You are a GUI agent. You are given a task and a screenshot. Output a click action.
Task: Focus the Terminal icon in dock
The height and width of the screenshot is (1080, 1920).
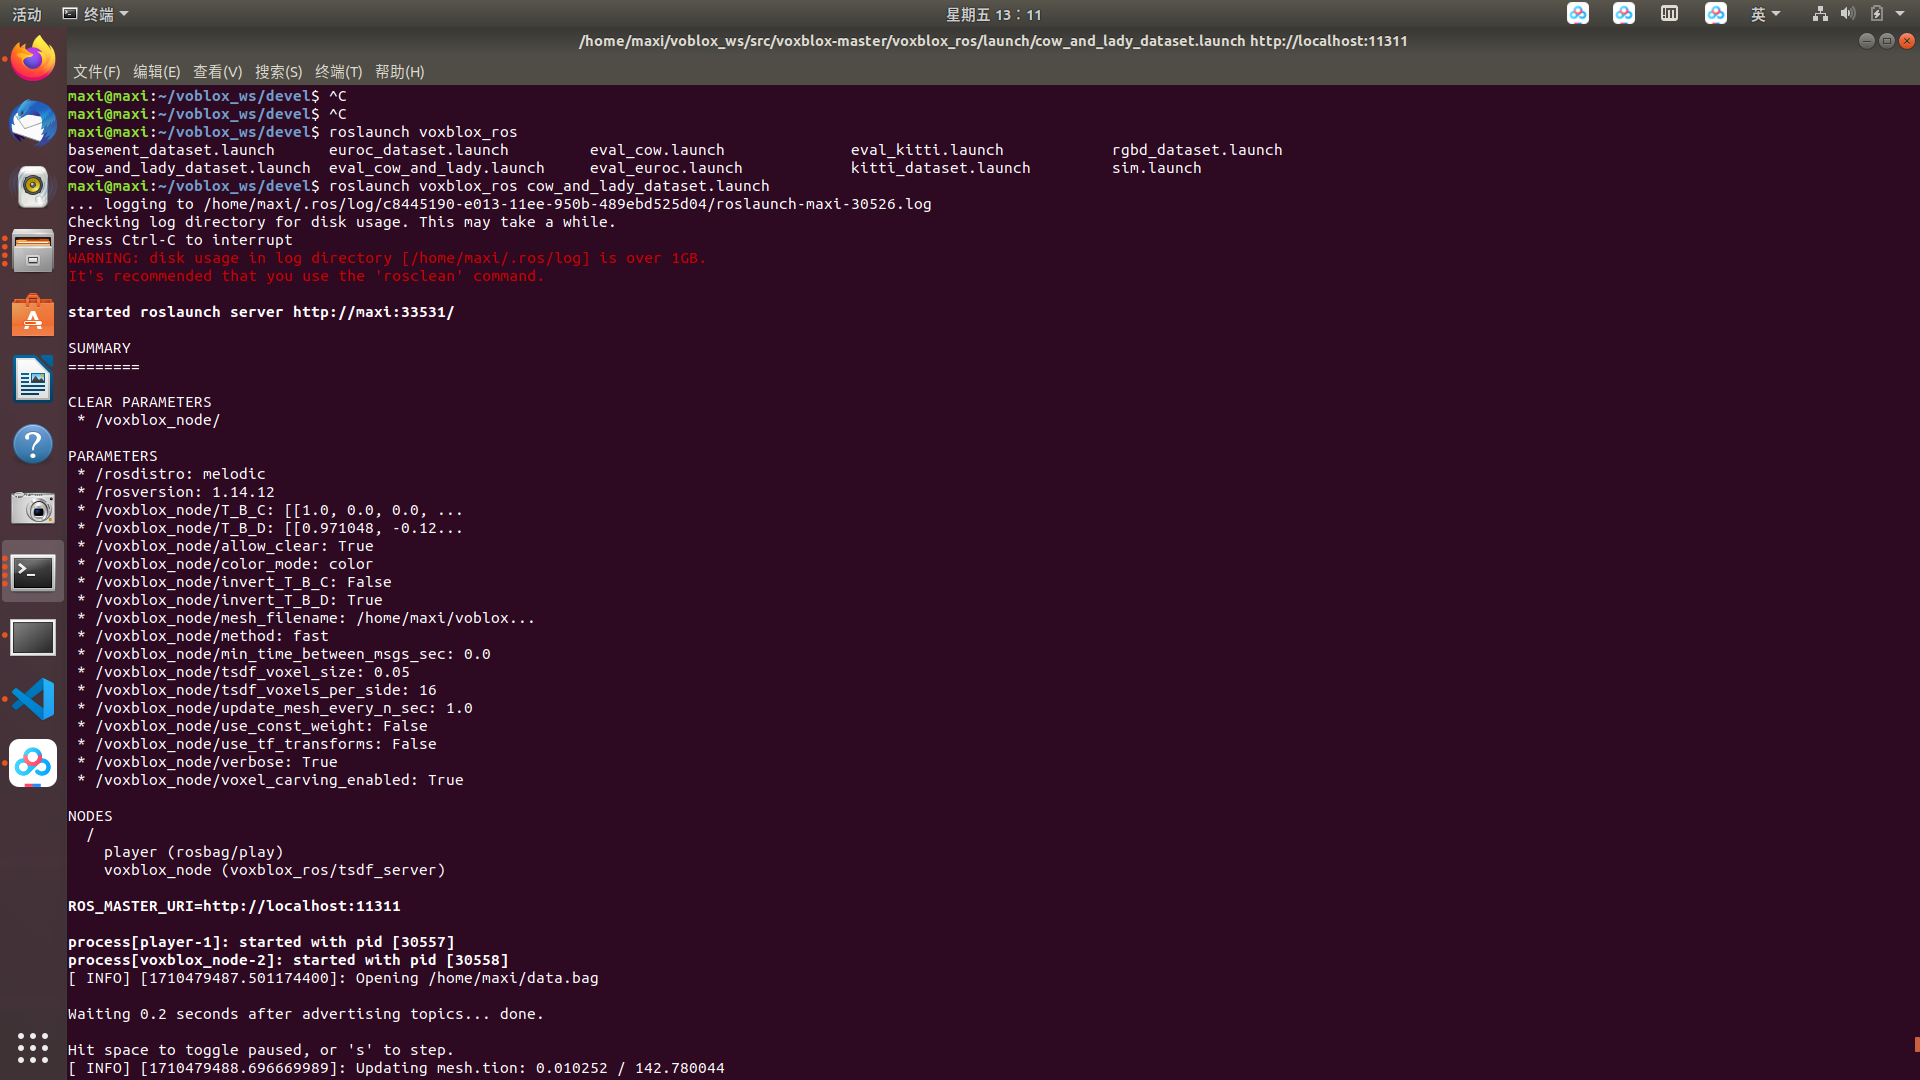click(x=33, y=572)
